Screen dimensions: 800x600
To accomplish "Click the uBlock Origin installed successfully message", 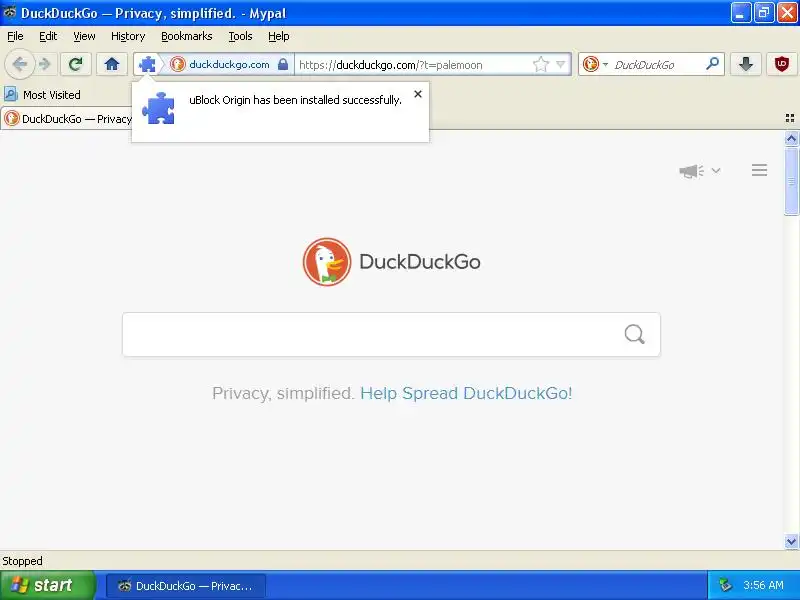I will (295, 100).
